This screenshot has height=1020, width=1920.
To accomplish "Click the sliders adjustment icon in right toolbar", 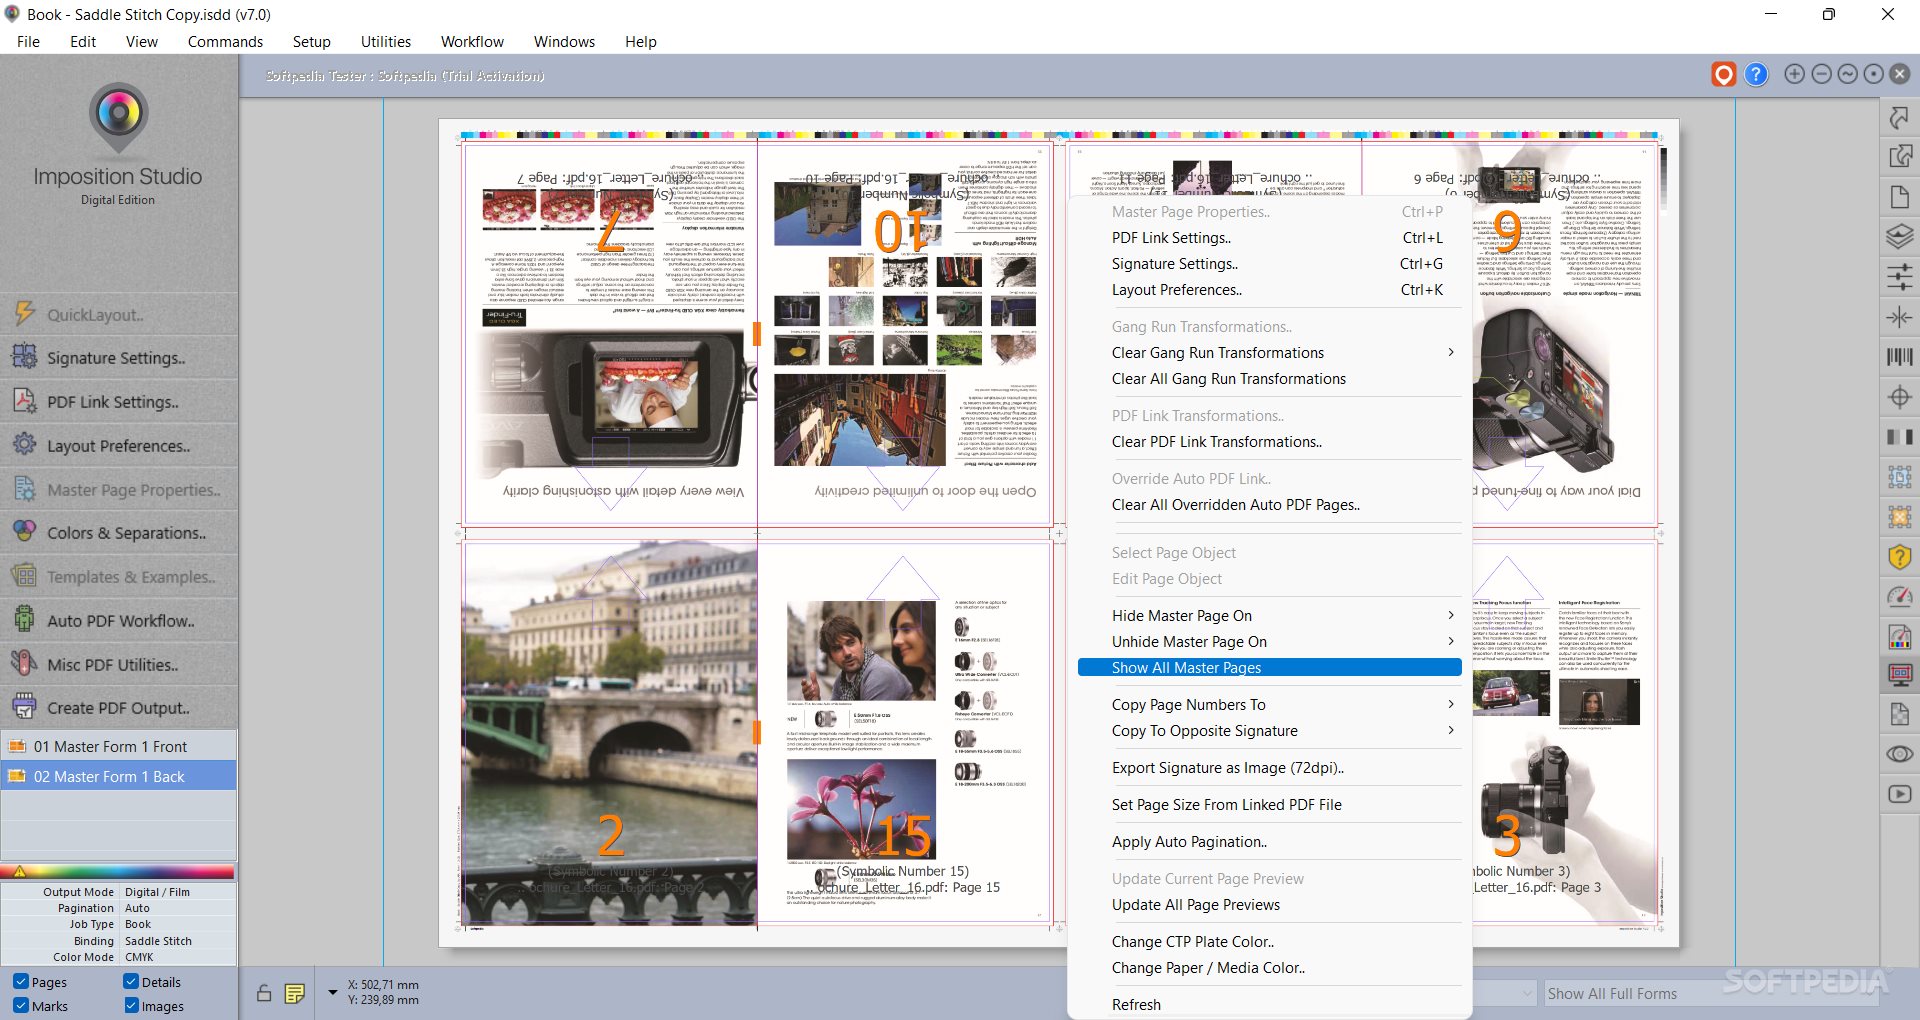I will pyautogui.click(x=1899, y=277).
